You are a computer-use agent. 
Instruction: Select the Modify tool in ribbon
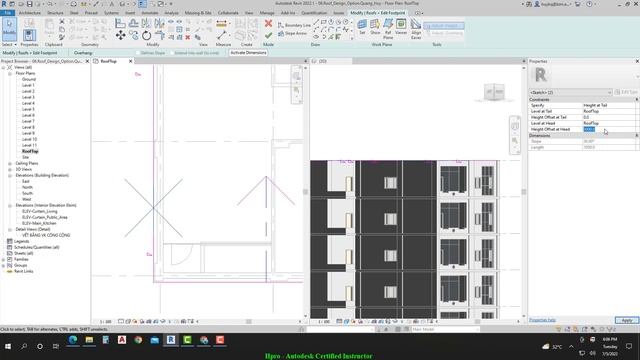tap(9, 29)
